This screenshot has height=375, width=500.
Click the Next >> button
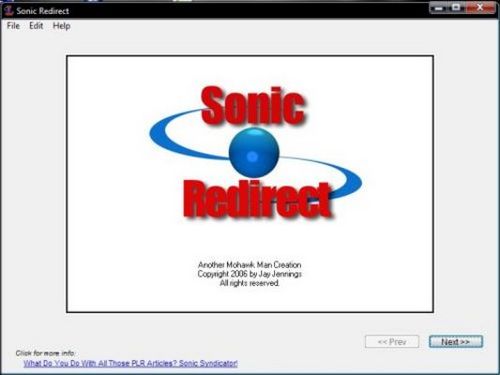(x=456, y=342)
